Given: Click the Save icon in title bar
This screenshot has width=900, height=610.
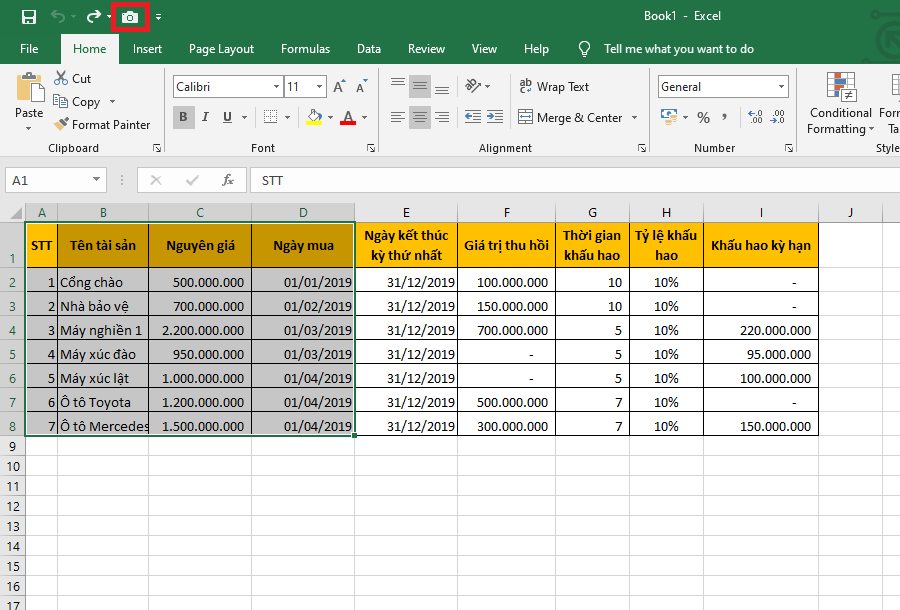Looking at the screenshot, I should click(x=29, y=17).
